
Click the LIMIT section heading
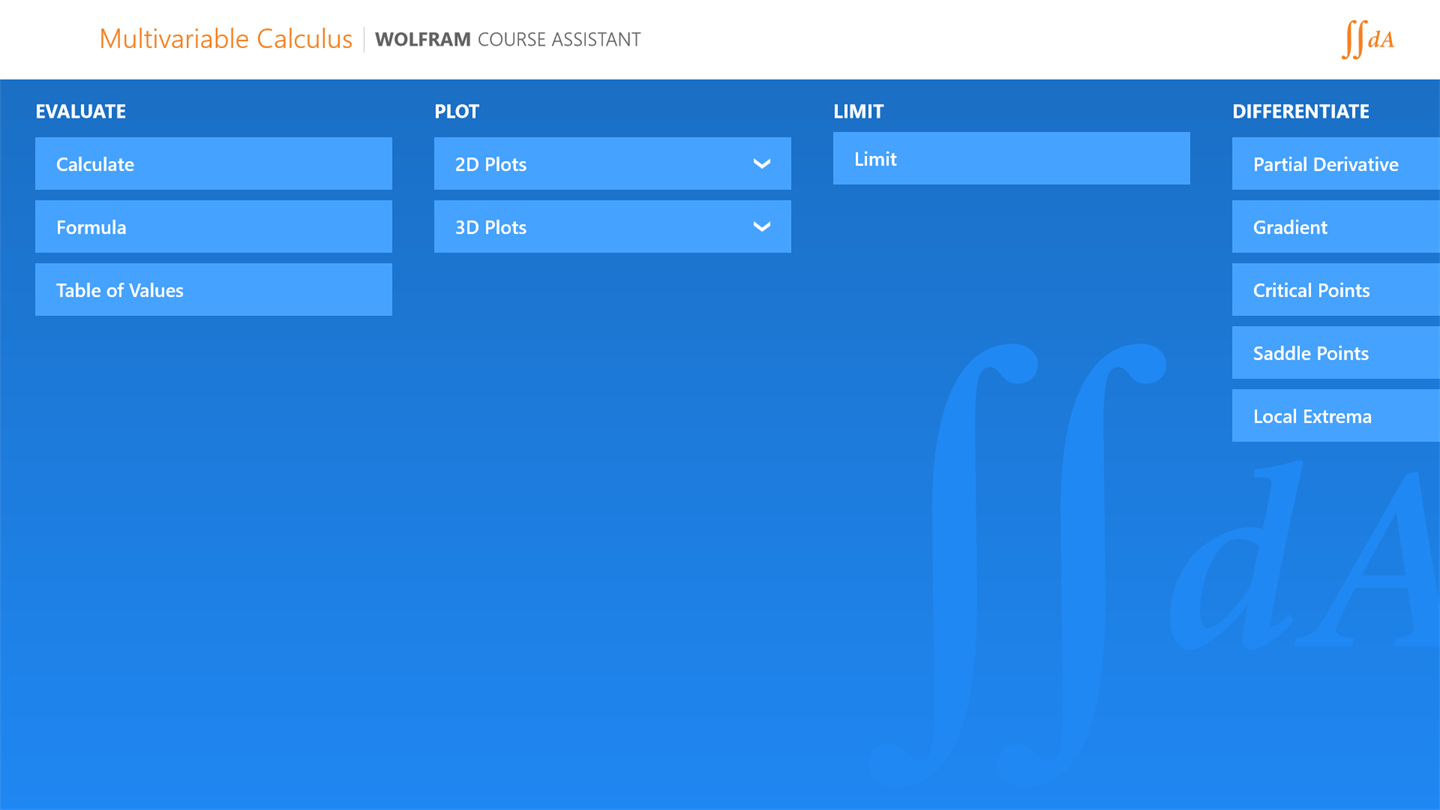coord(859,112)
